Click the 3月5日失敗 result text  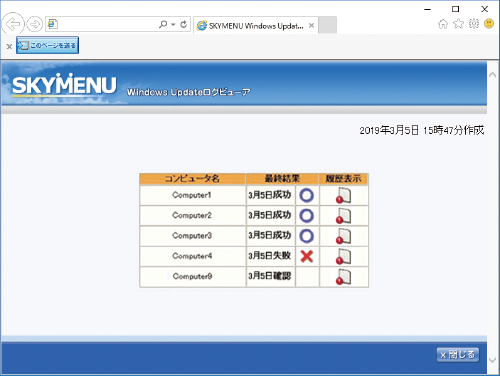coord(270,256)
